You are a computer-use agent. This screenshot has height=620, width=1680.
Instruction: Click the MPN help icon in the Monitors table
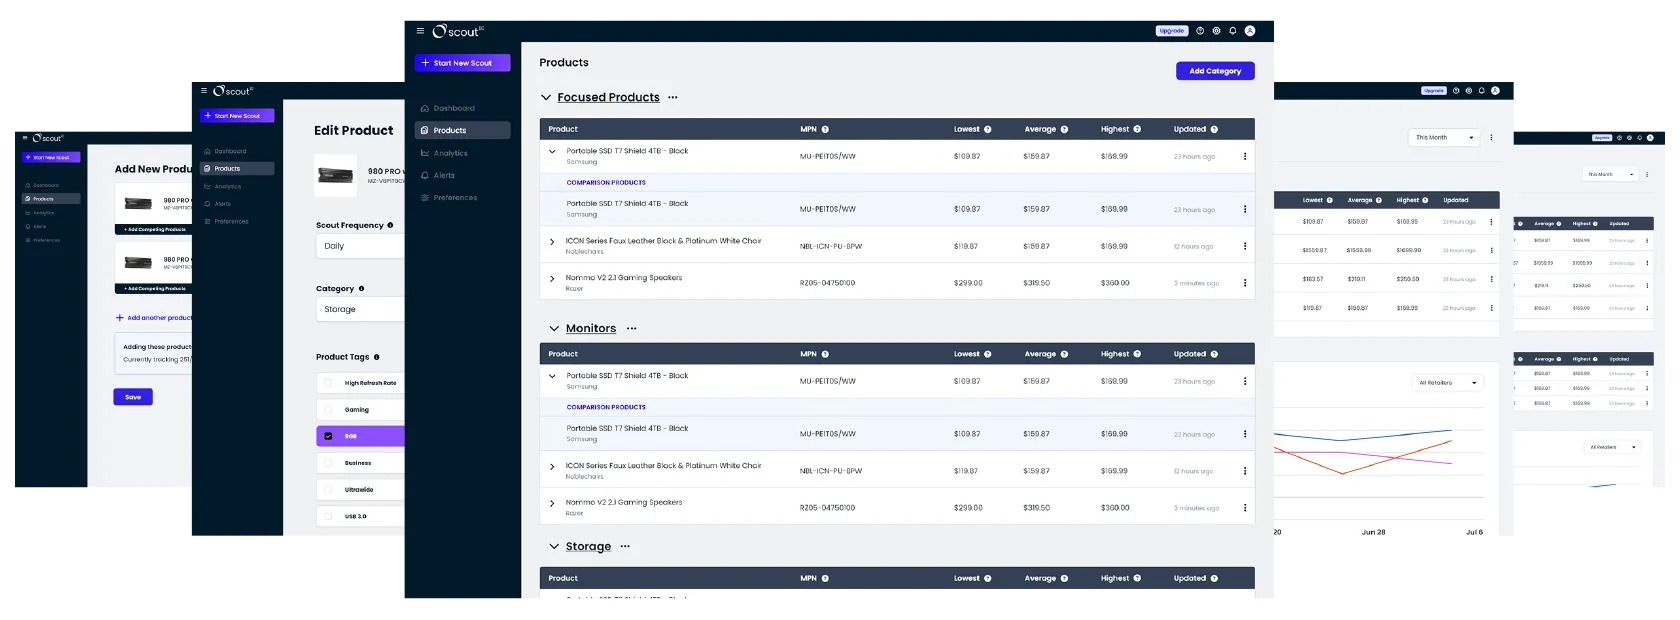(x=825, y=354)
